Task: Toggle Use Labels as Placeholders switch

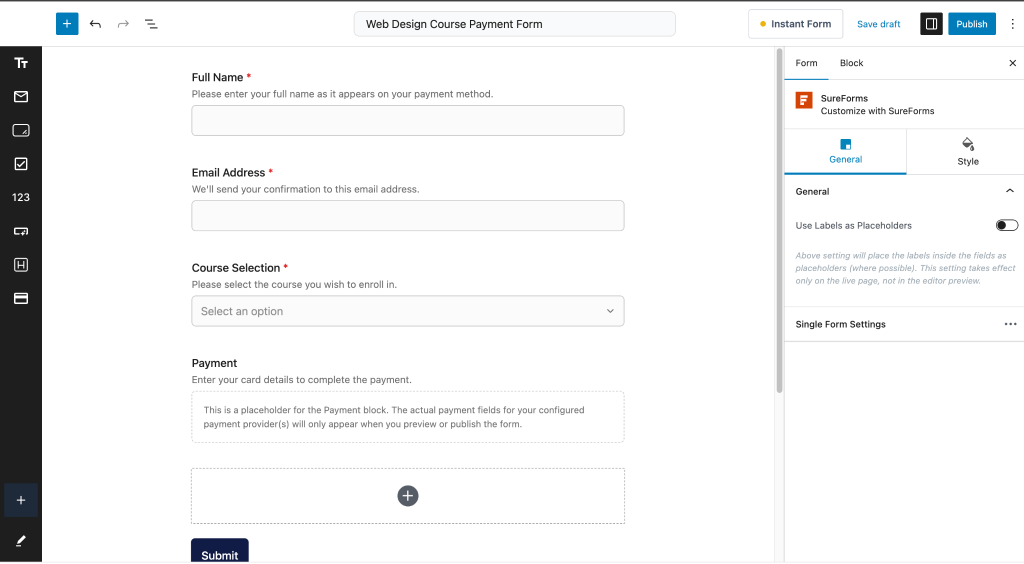Action: click(x=1006, y=225)
